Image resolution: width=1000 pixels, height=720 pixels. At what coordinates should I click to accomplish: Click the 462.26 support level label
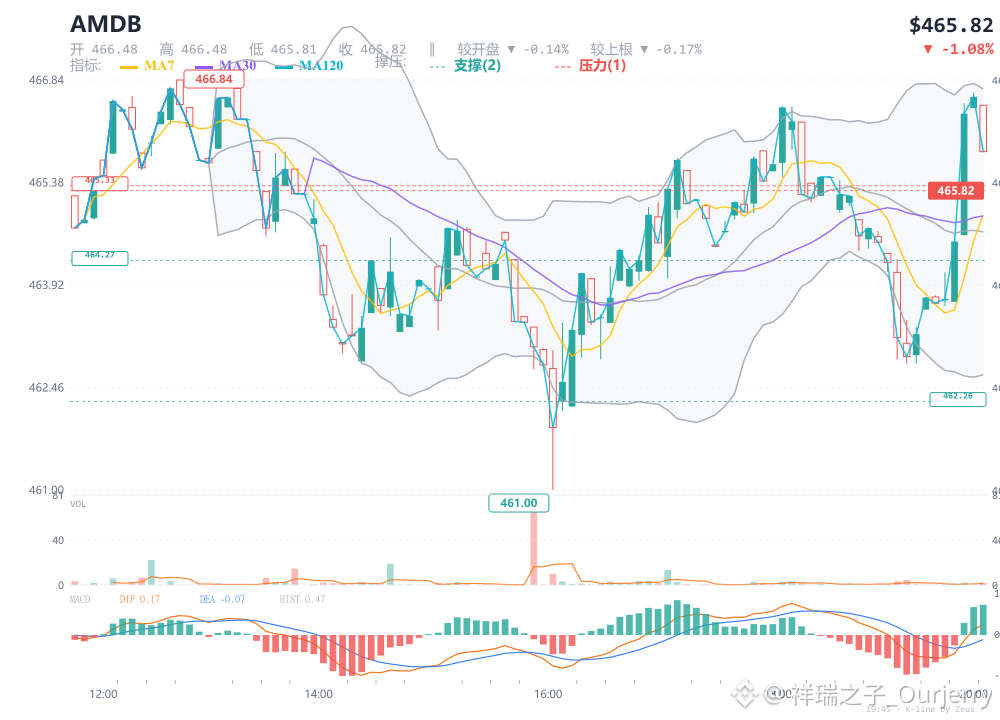958,399
